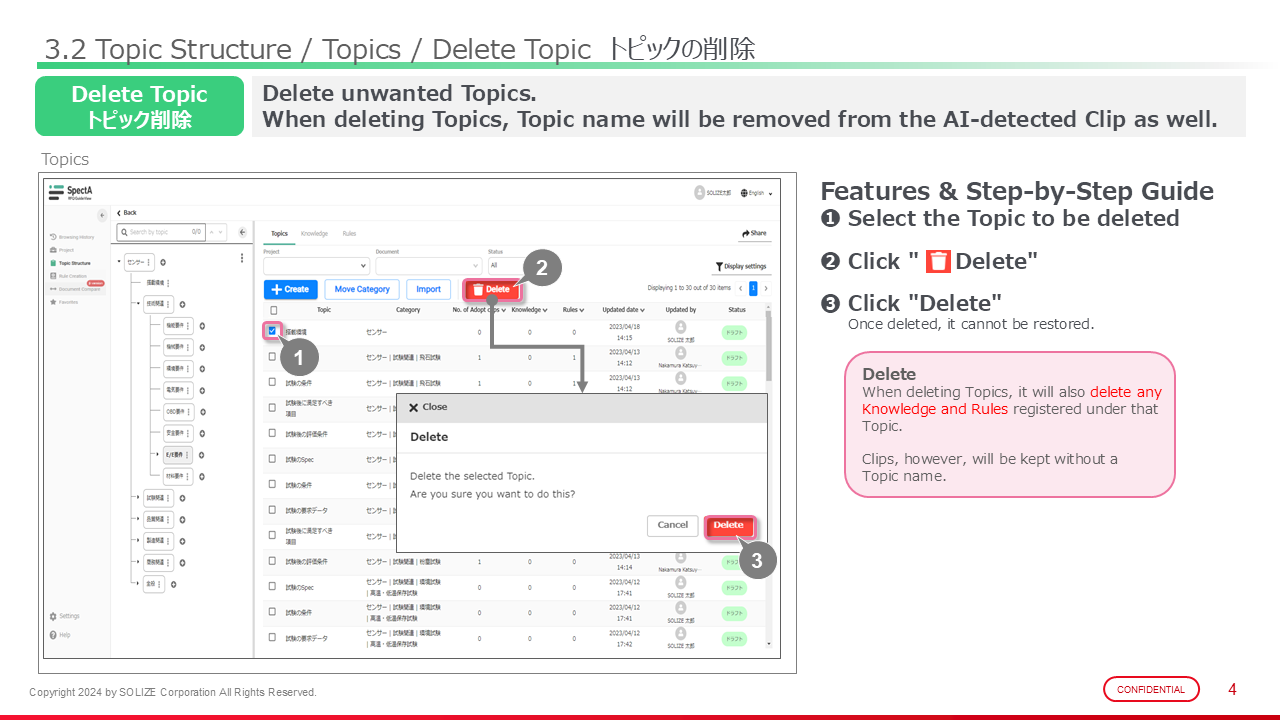
Task: Open the English language dropdown
Action: tap(755, 193)
